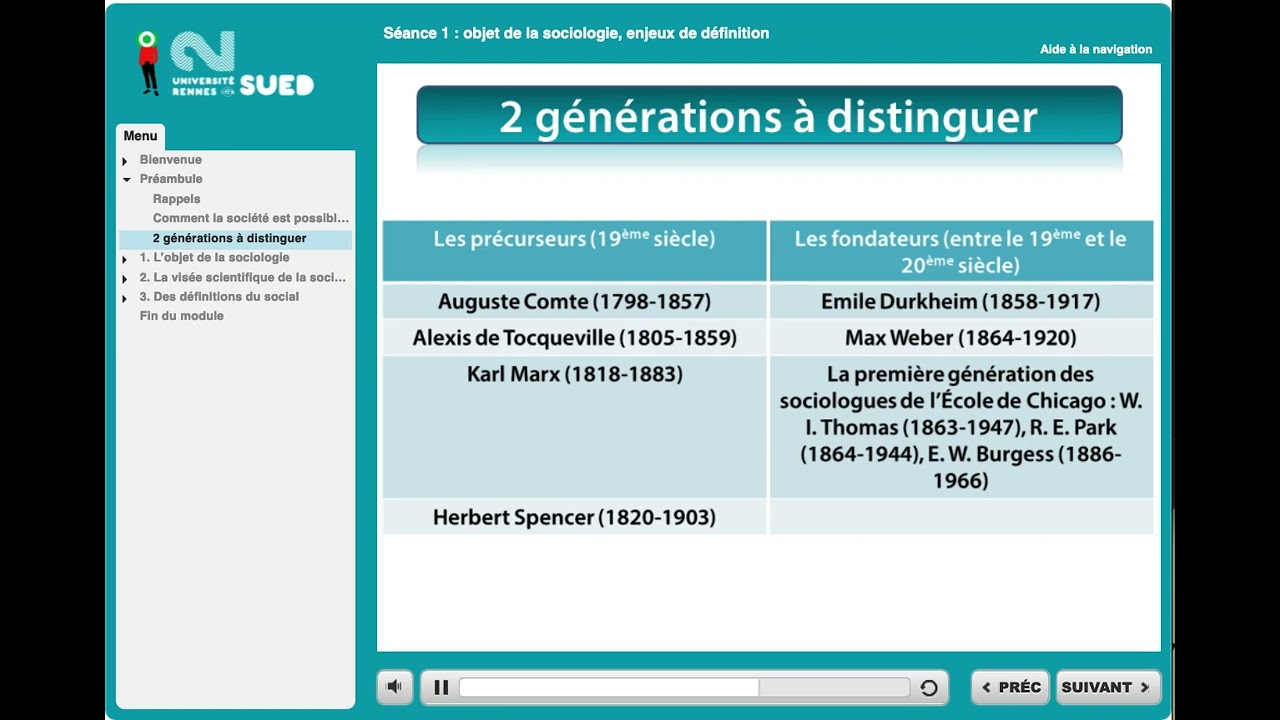Image resolution: width=1280 pixels, height=720 pixels.
Task: Mute the audio with the speaker icon
Action: (395, 687)
